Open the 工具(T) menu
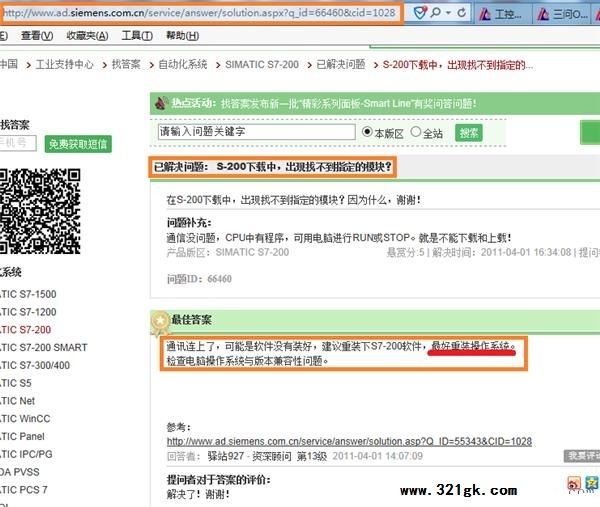This screenshot has width=600, height=507. point(137,36)
